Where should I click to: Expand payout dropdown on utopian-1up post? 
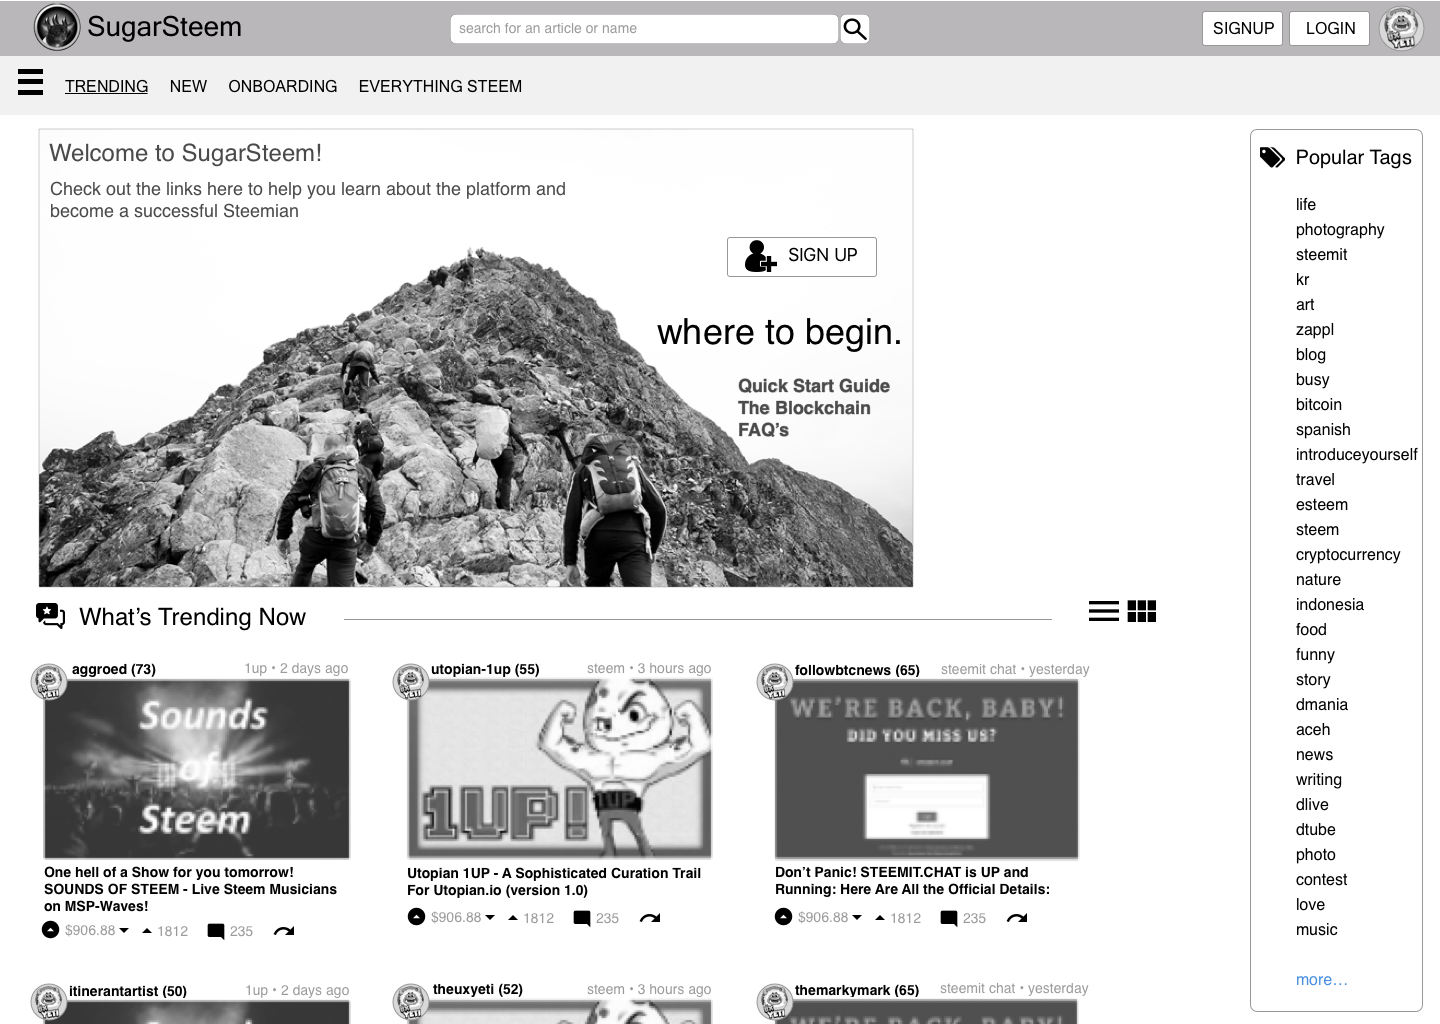point(490,917)
